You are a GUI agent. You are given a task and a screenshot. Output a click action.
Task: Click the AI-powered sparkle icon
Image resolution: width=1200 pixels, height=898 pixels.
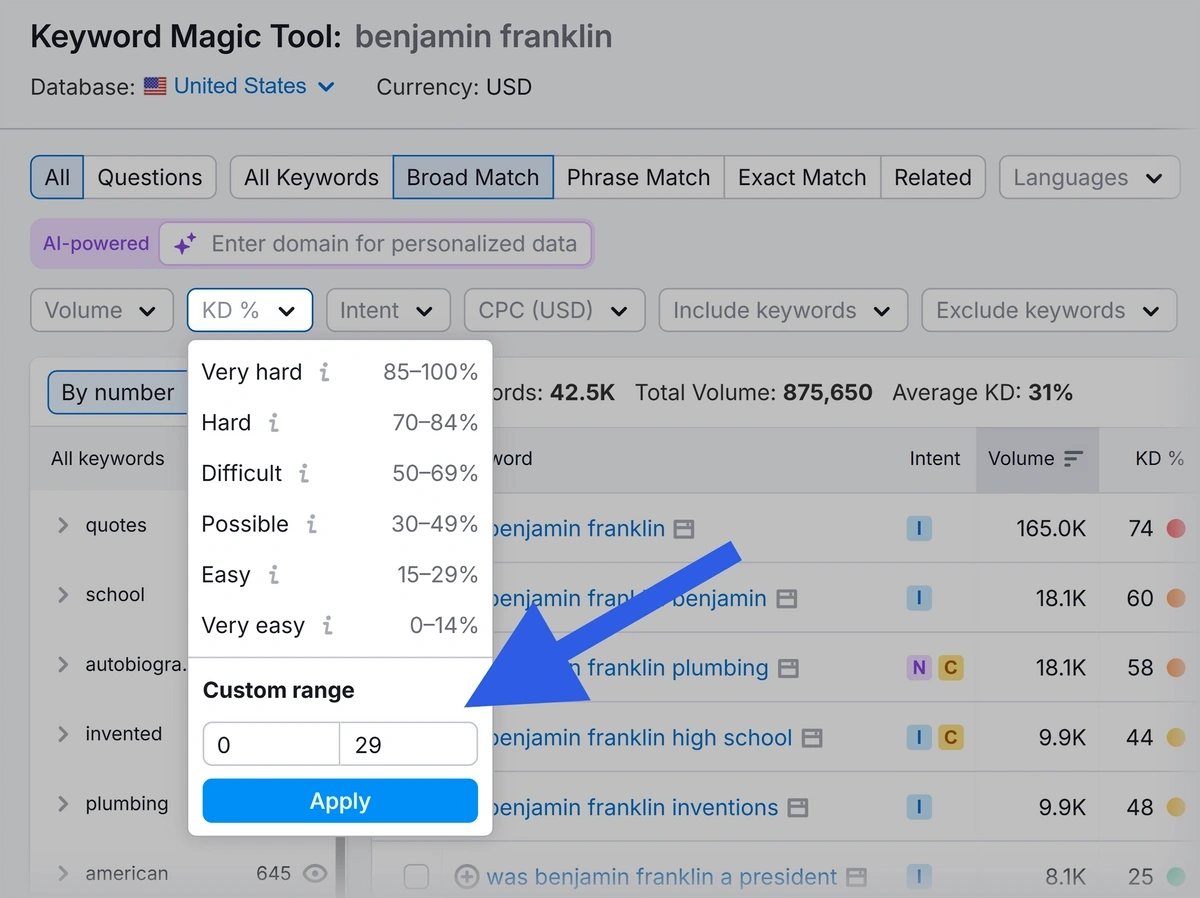pos(185,244)
